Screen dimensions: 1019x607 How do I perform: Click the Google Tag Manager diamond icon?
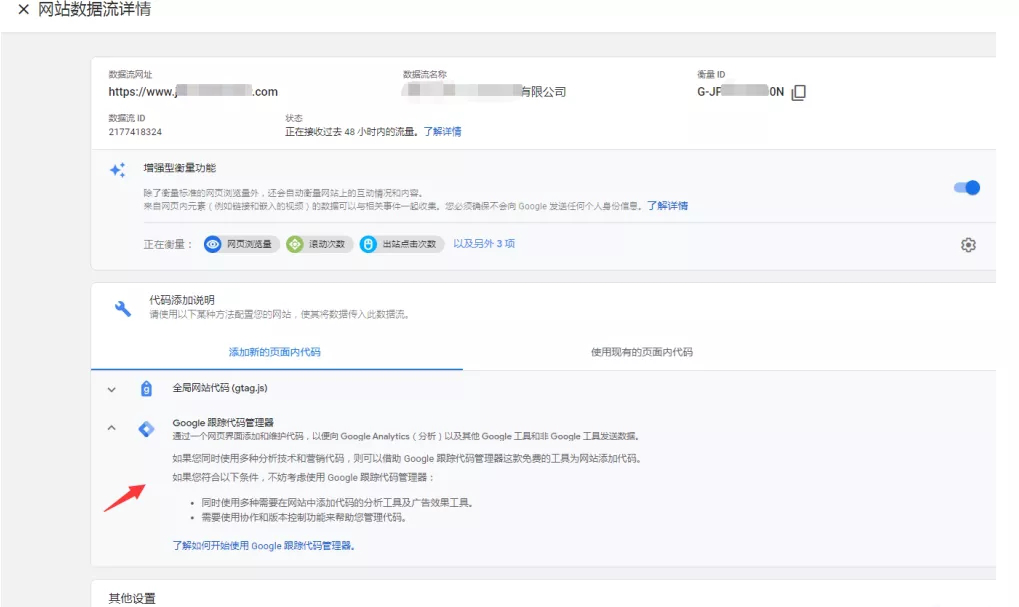146,429
